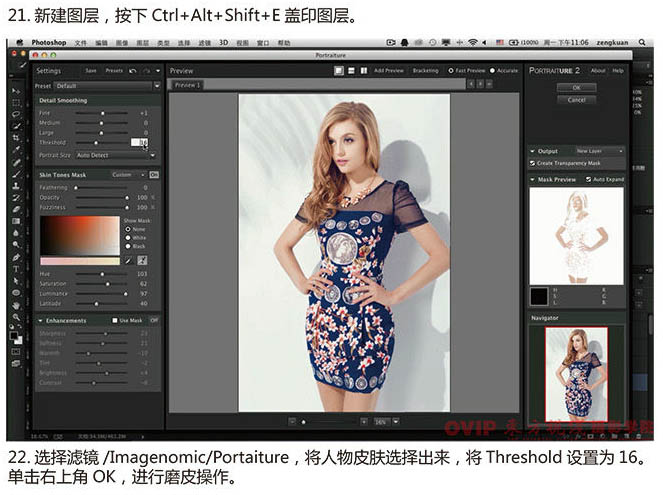Select Fast Preview radio option
This screenshot has width=663, height=495.
click(451, 71)
